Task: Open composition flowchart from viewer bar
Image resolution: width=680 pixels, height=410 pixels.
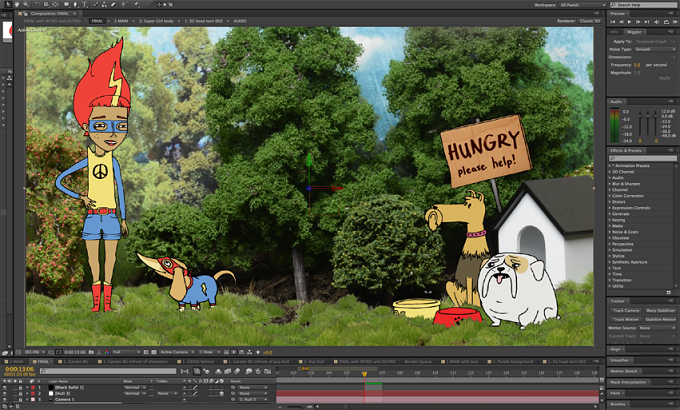Action: (249, 352)
